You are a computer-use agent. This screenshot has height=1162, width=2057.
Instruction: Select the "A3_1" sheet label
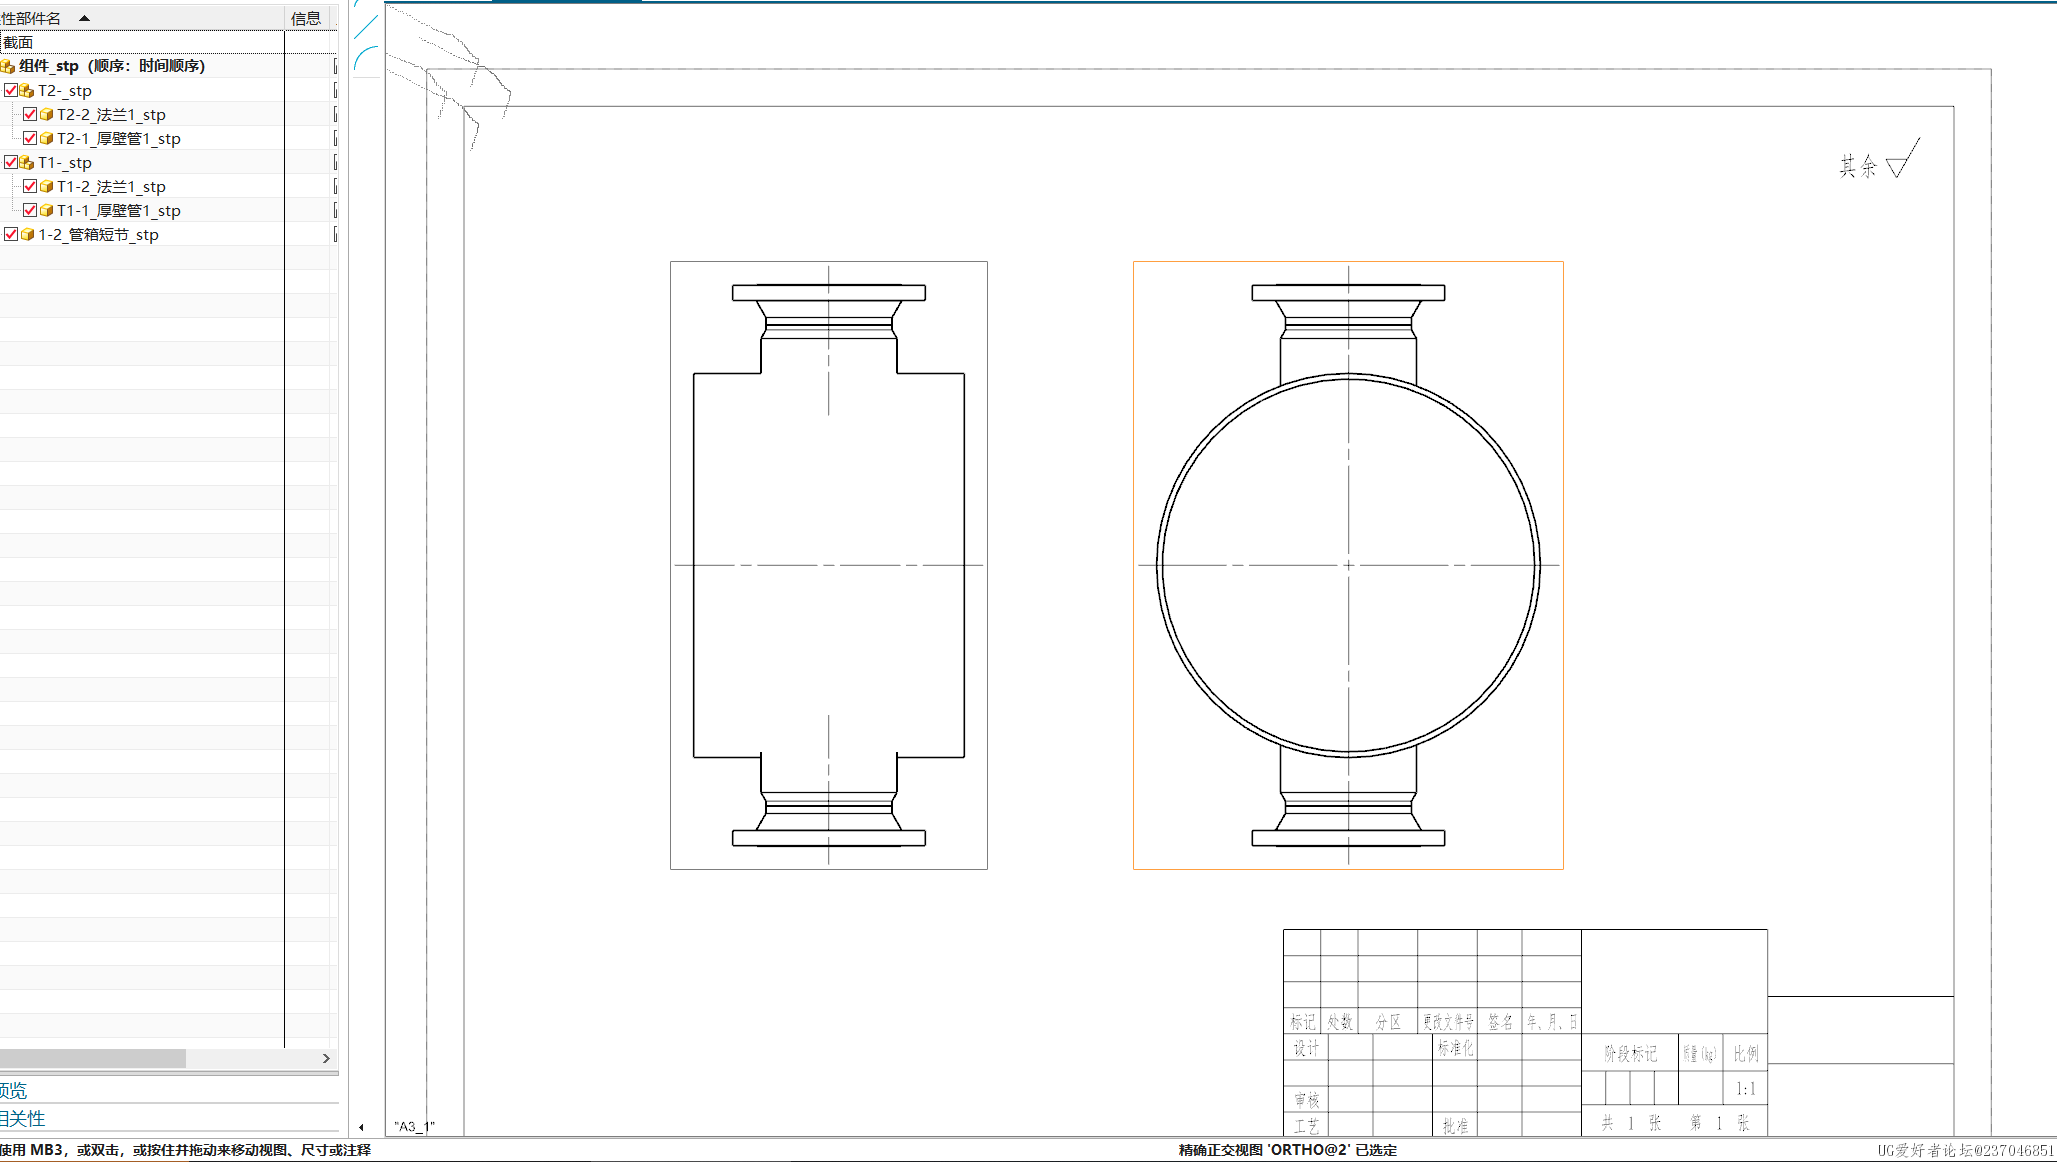pos(414,1126)
